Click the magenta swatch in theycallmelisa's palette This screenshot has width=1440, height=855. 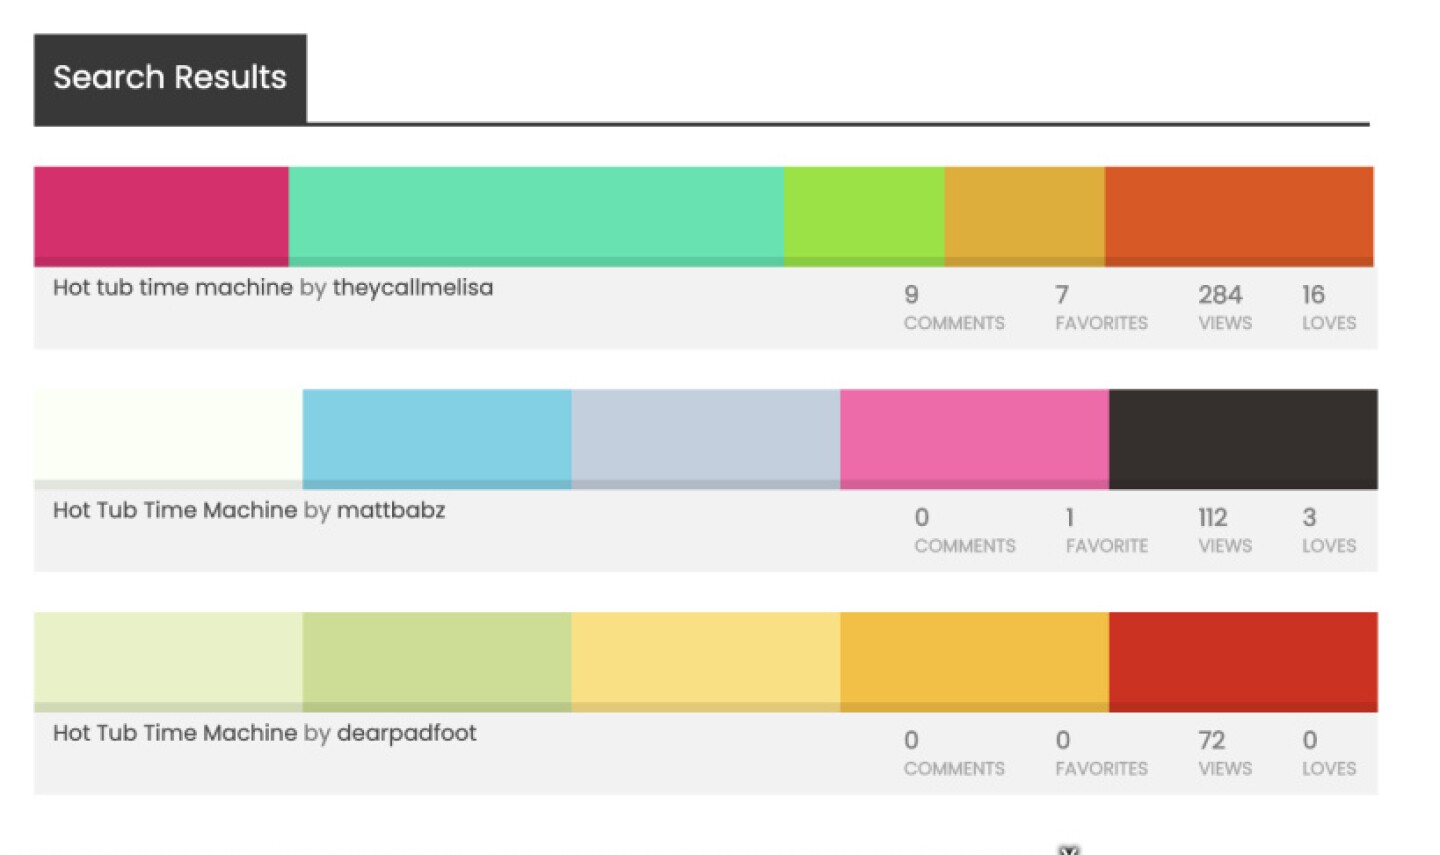point(161,215)
